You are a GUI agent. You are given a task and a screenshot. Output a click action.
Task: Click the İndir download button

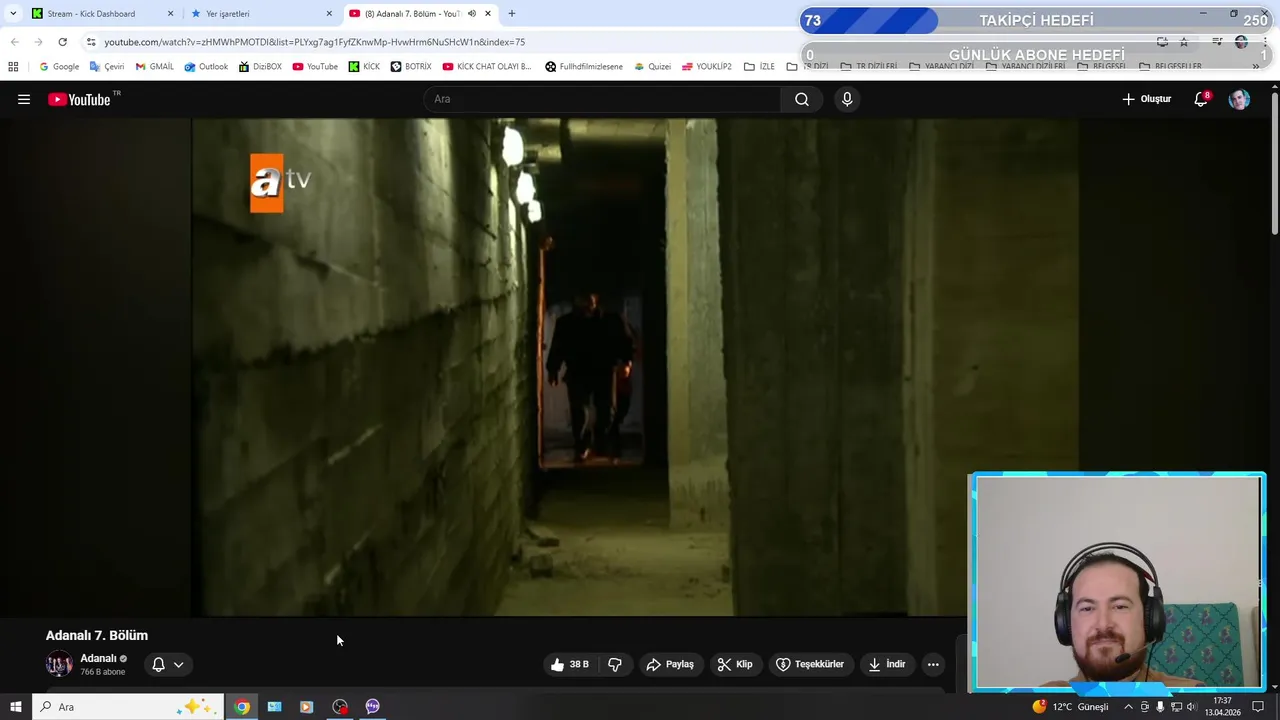coord(887,664)
